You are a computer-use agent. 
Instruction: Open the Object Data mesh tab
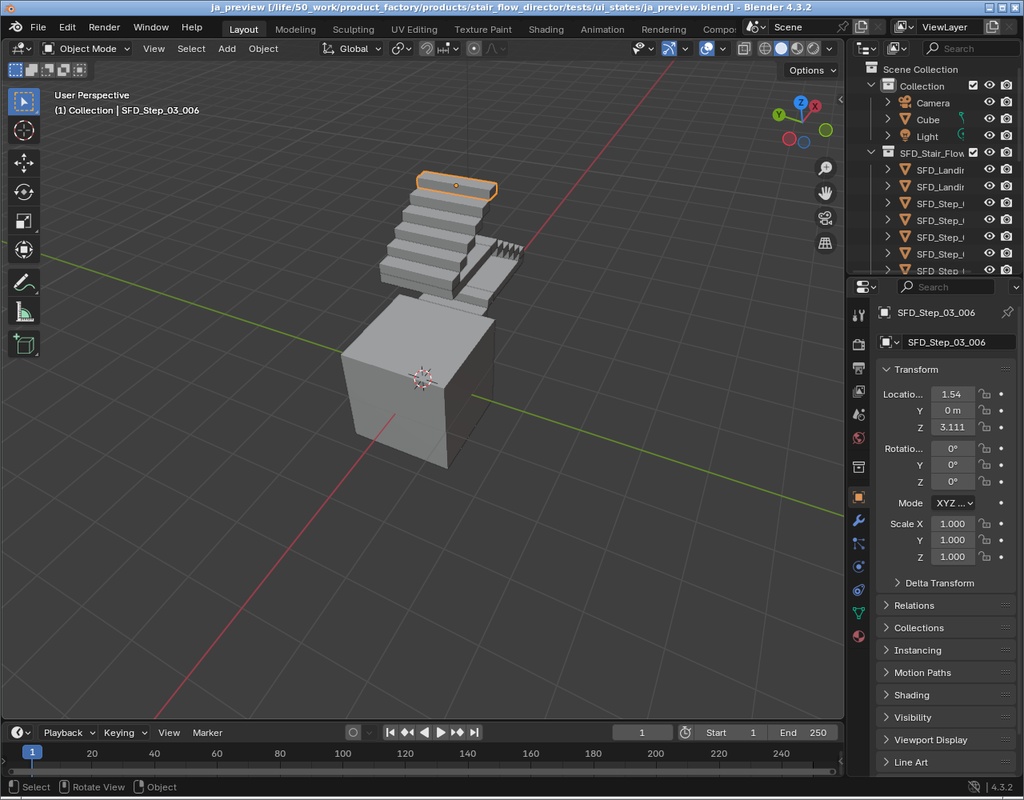pyautogui.click(x=859, y=613)
